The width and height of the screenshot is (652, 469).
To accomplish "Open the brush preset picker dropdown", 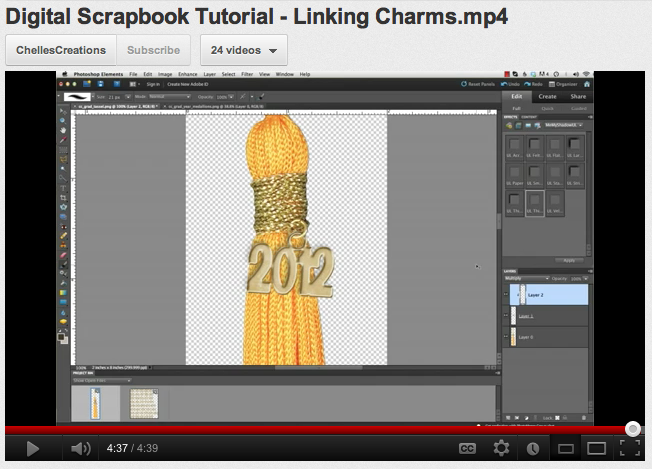I will tap(93, 97).
